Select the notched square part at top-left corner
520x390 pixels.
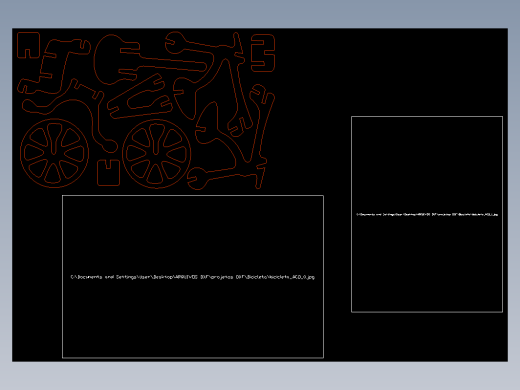pyautogui.click(x=28, y=45)
